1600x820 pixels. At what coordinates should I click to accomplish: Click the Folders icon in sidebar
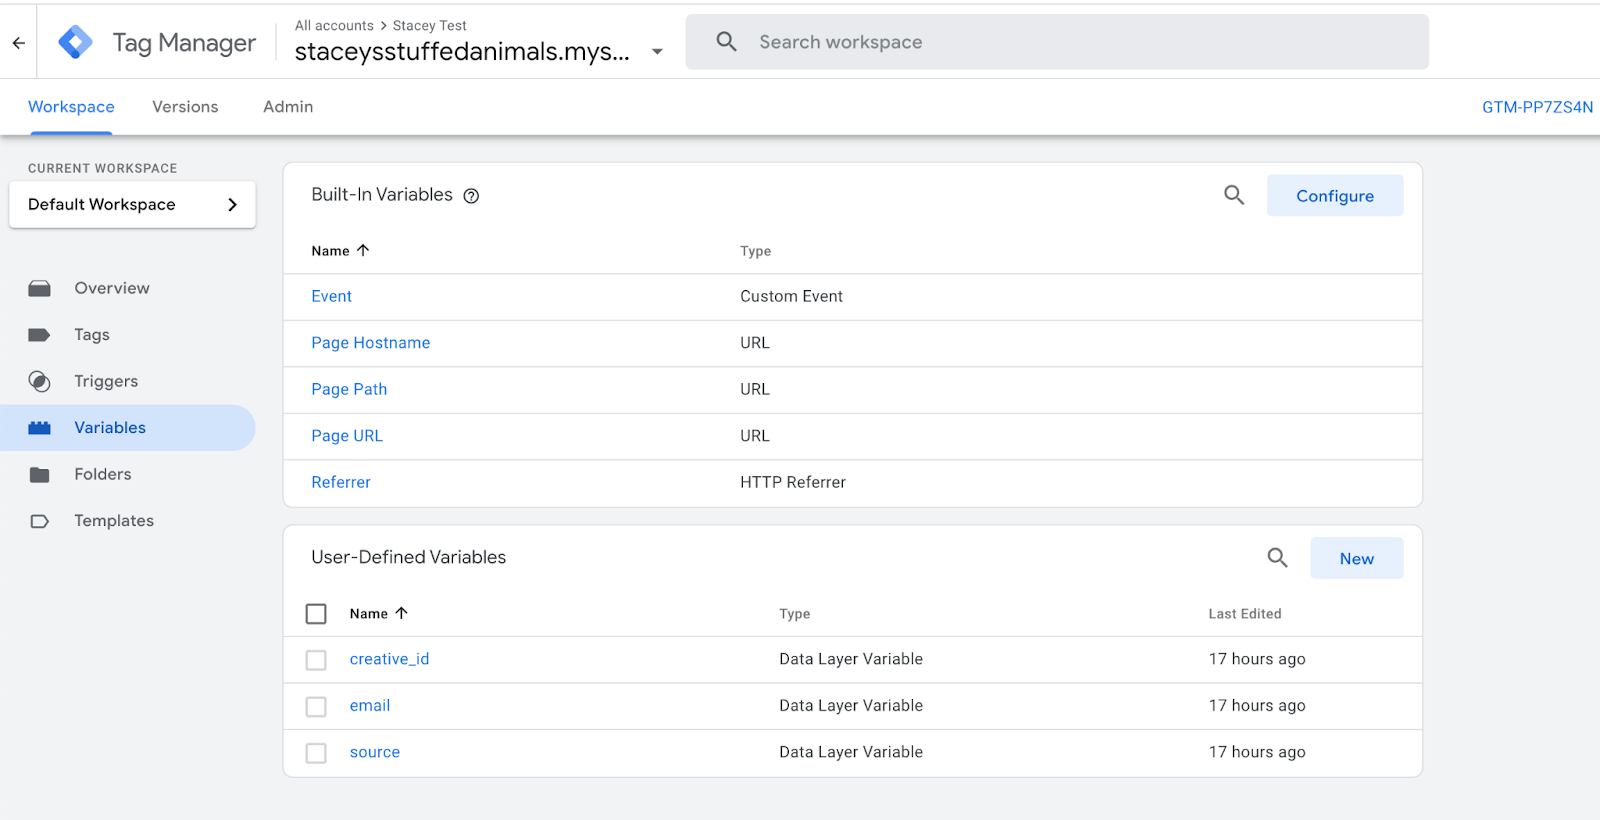39,474
